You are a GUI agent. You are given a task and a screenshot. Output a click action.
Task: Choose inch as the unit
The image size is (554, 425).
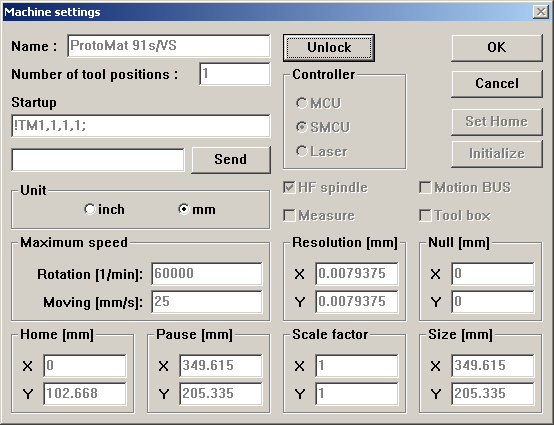pos(104,209)
